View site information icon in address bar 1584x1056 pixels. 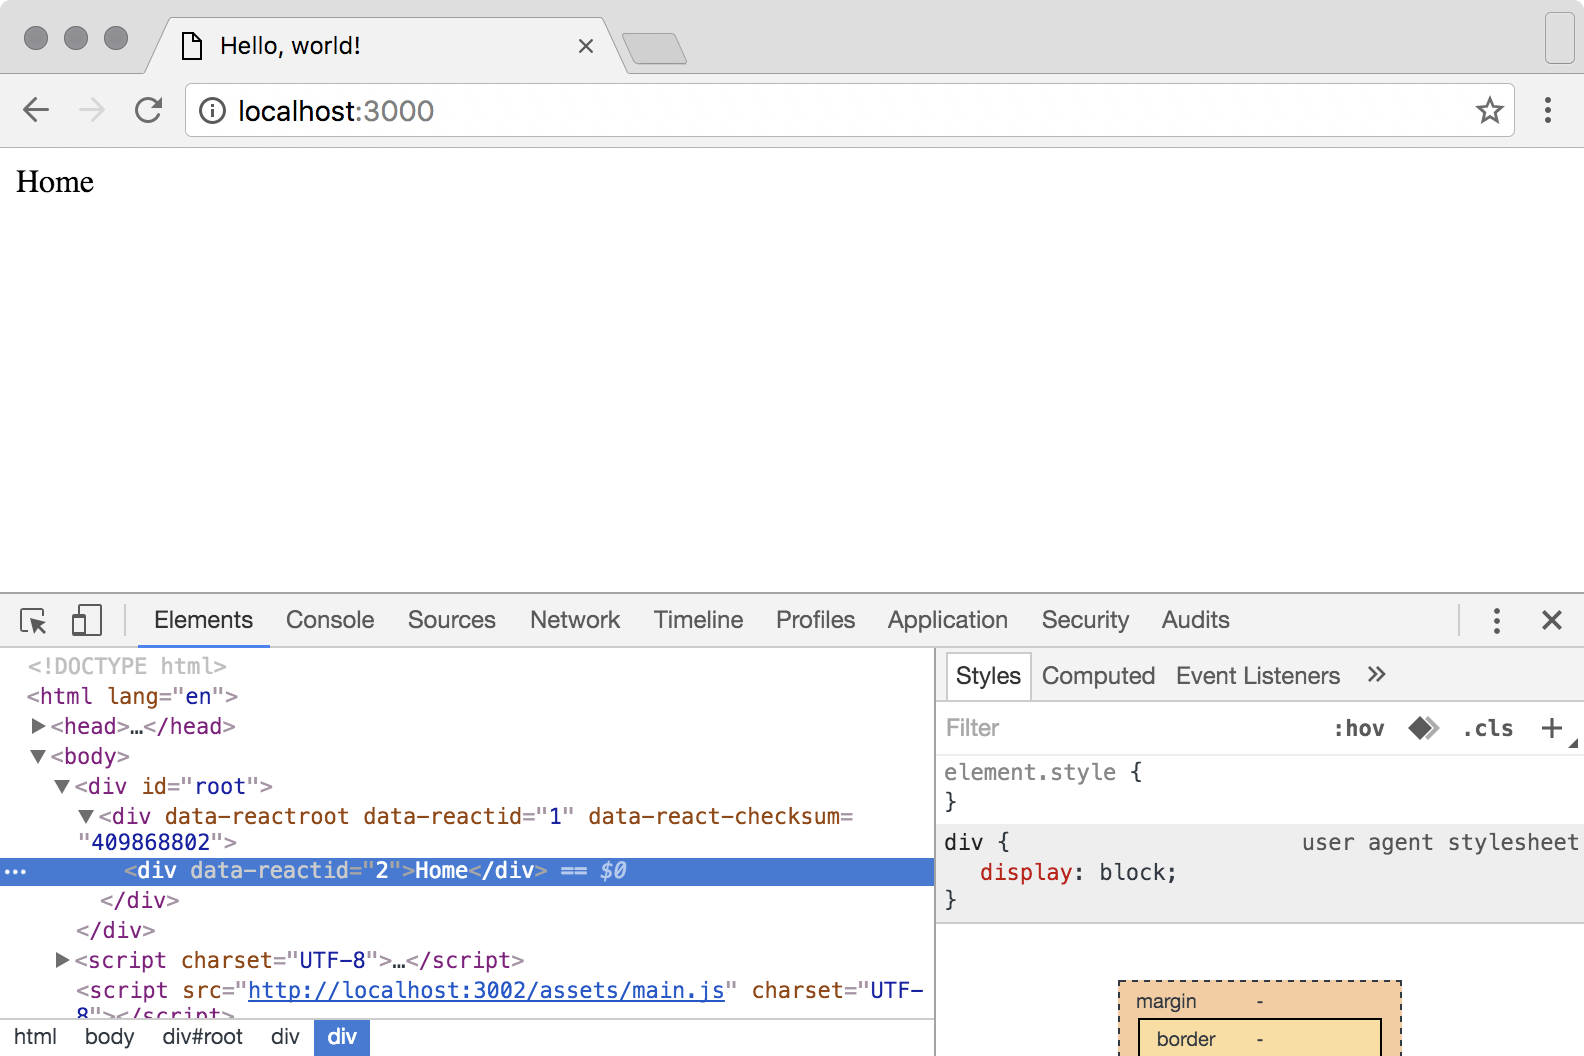coord(212,111)
